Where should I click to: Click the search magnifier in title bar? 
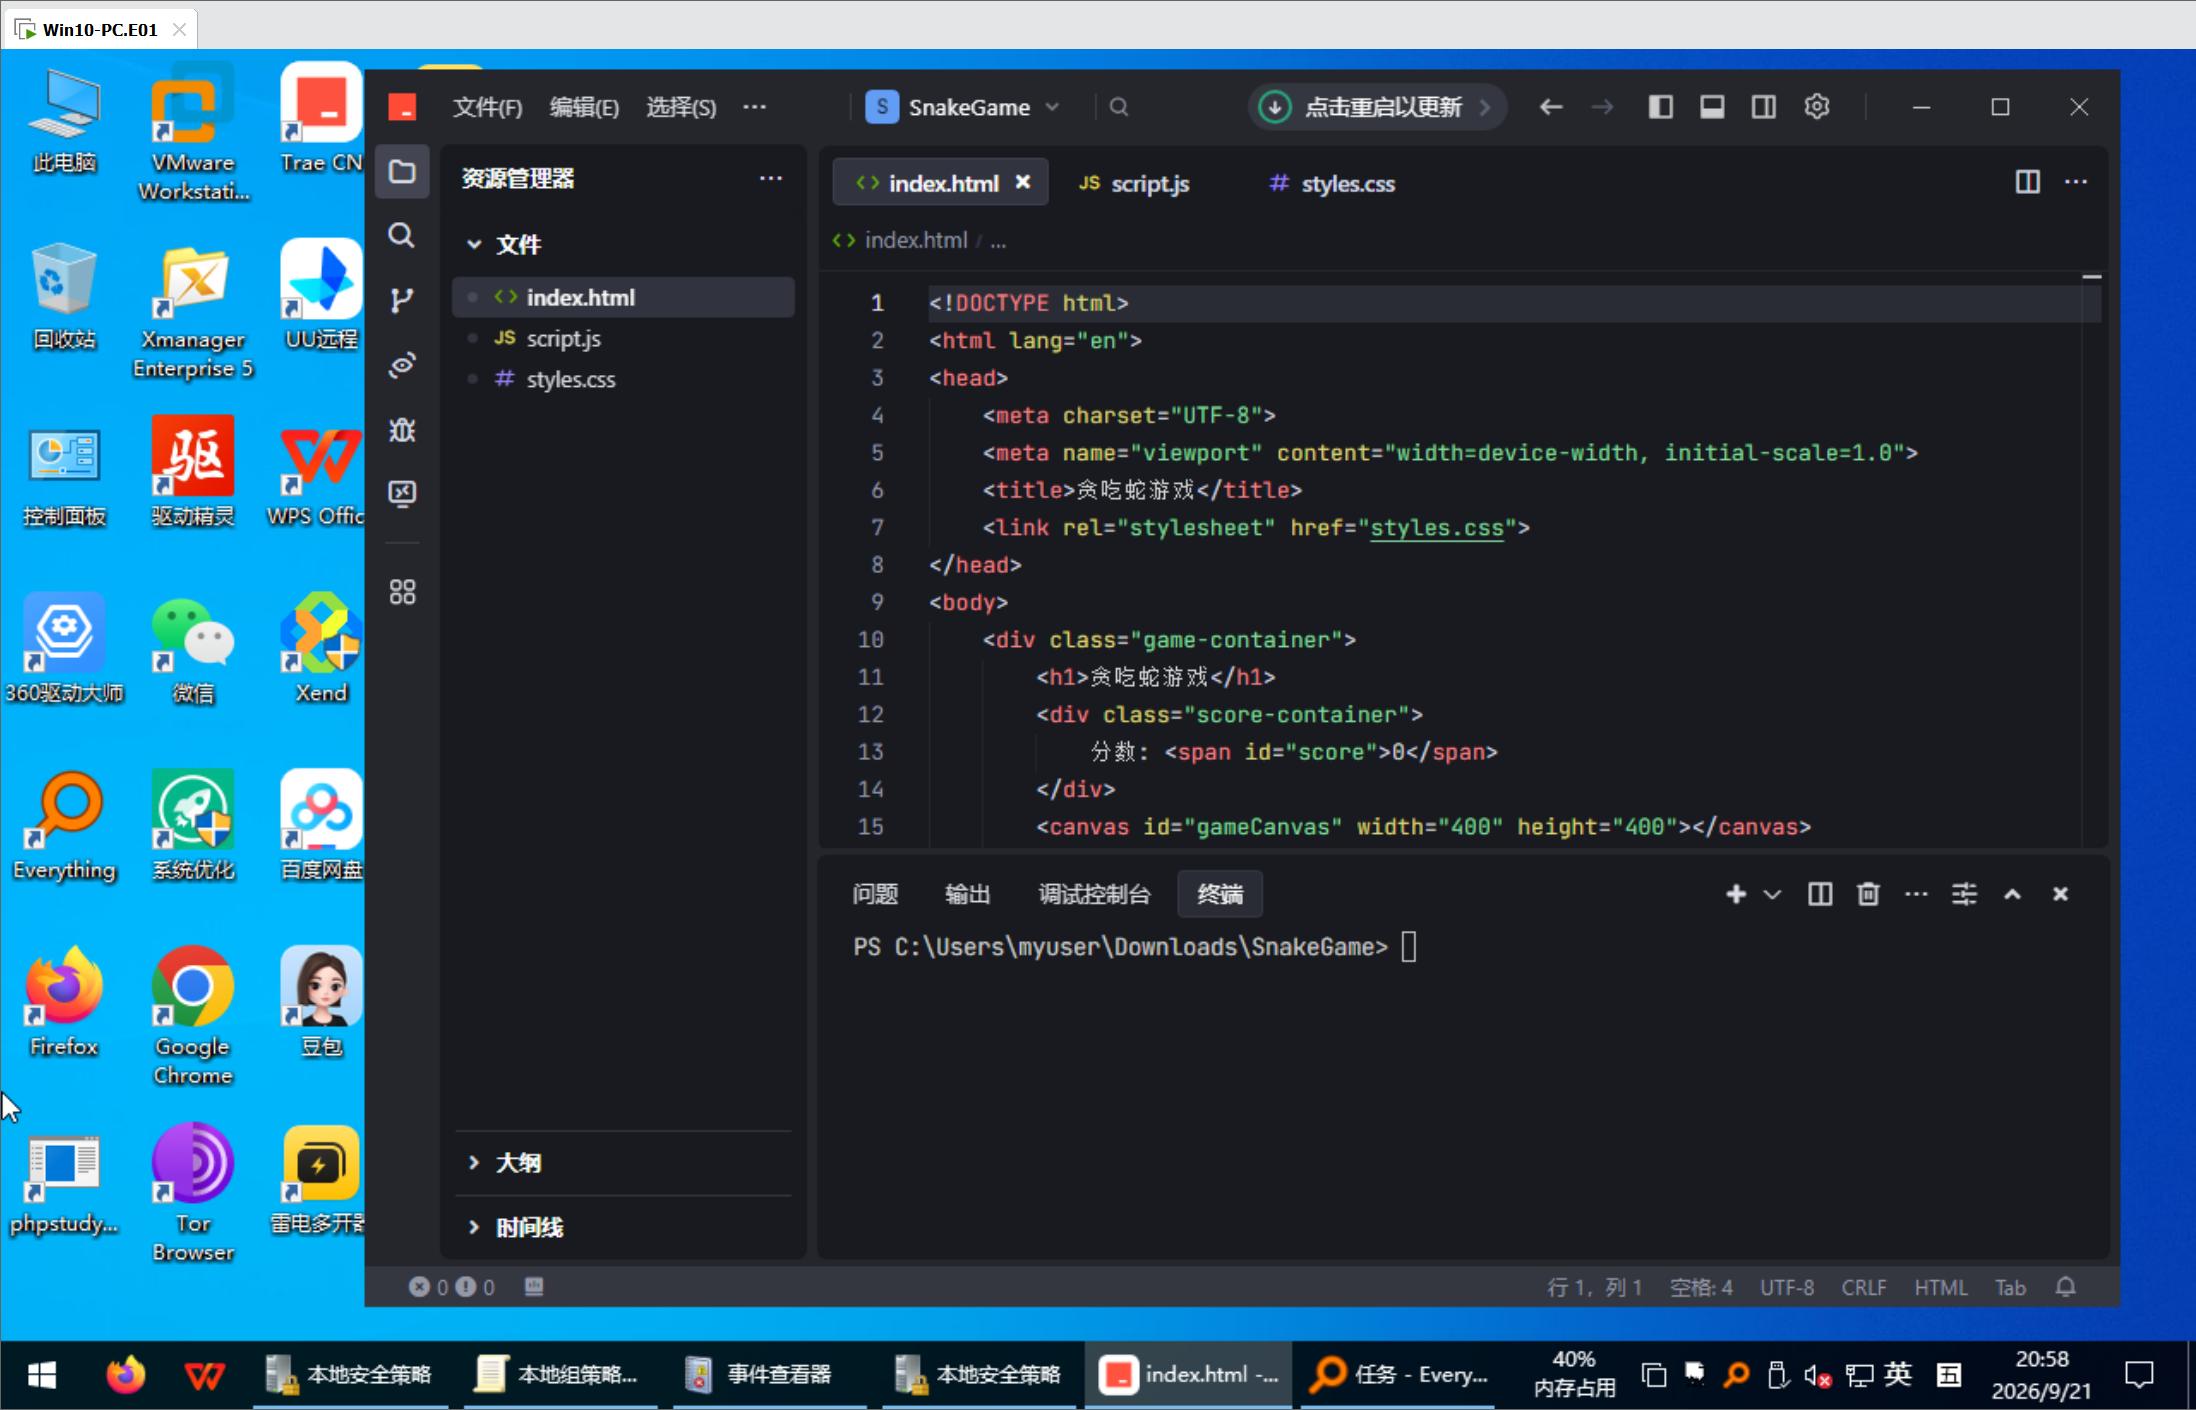(x=1119, y=107)
